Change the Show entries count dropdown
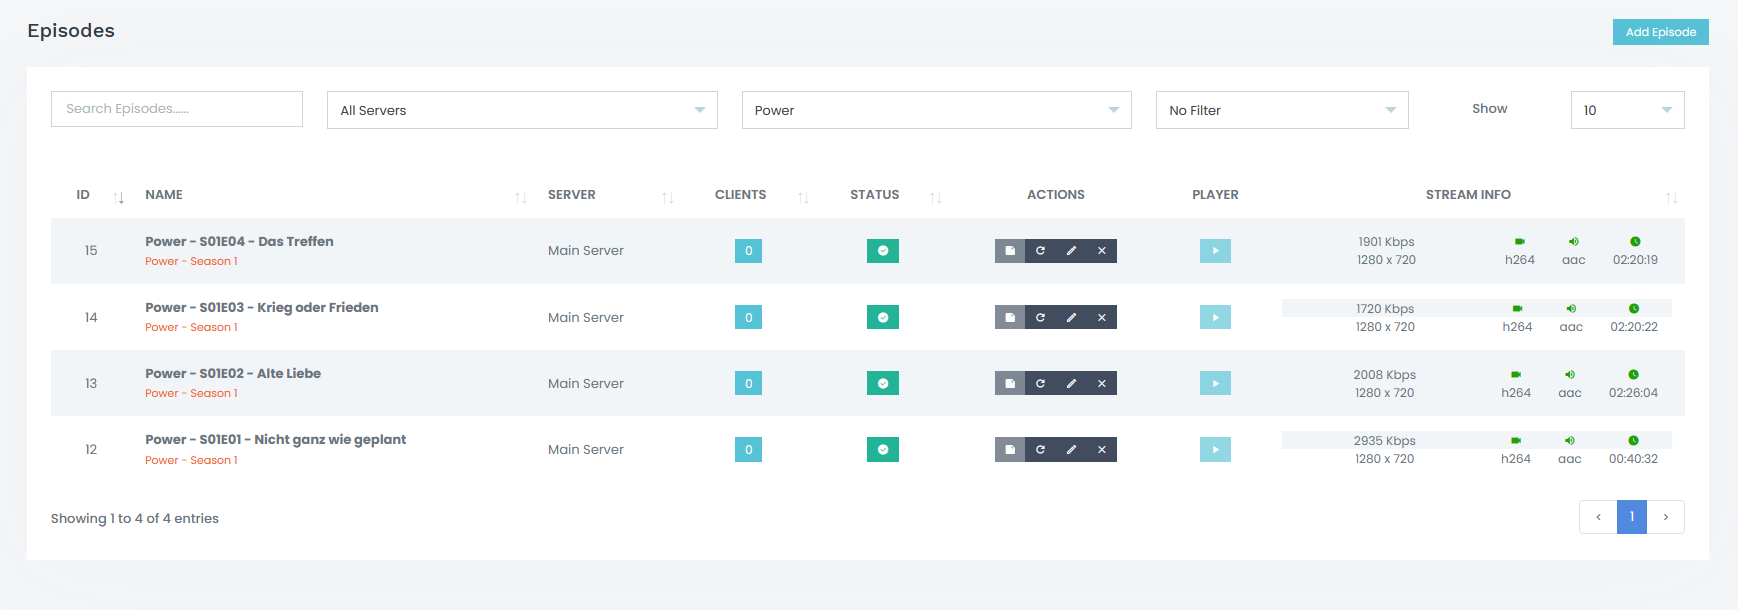The image size is (1738, 610). 1626,110
